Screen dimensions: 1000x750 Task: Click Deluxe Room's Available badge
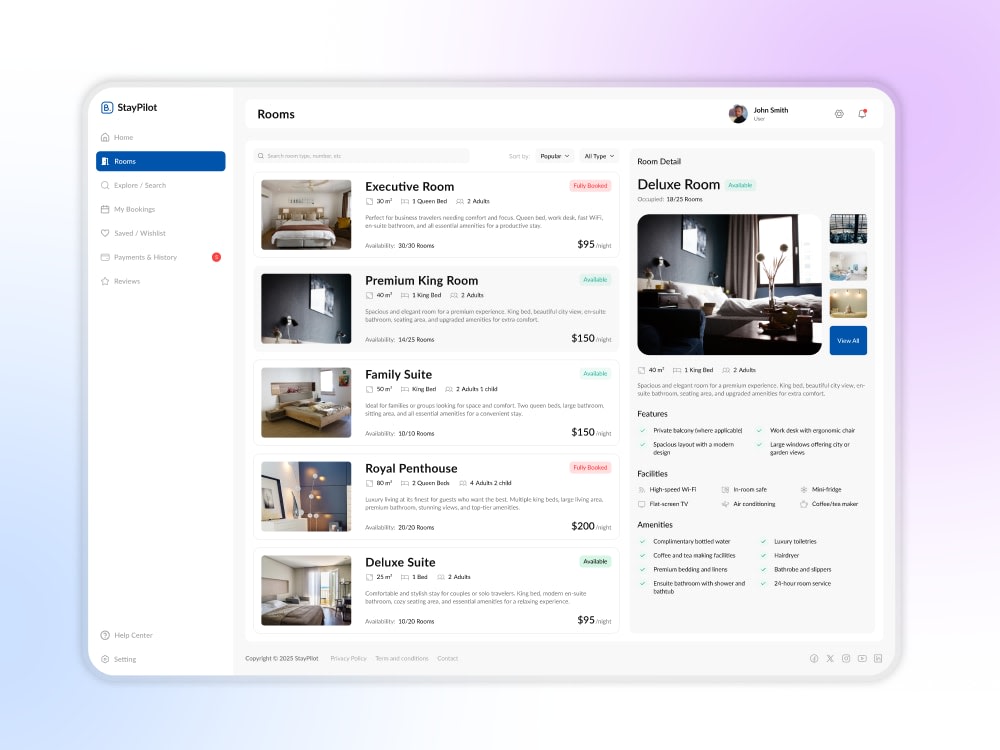740,185
